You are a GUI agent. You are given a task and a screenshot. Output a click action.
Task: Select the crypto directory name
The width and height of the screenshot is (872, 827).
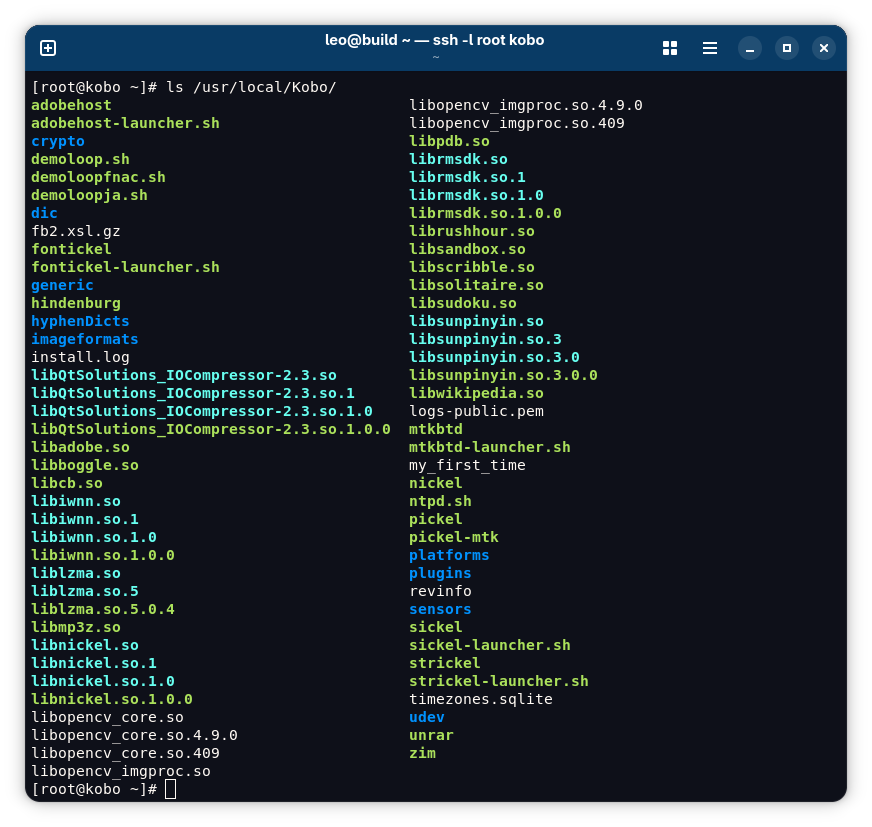pos(57,141)
